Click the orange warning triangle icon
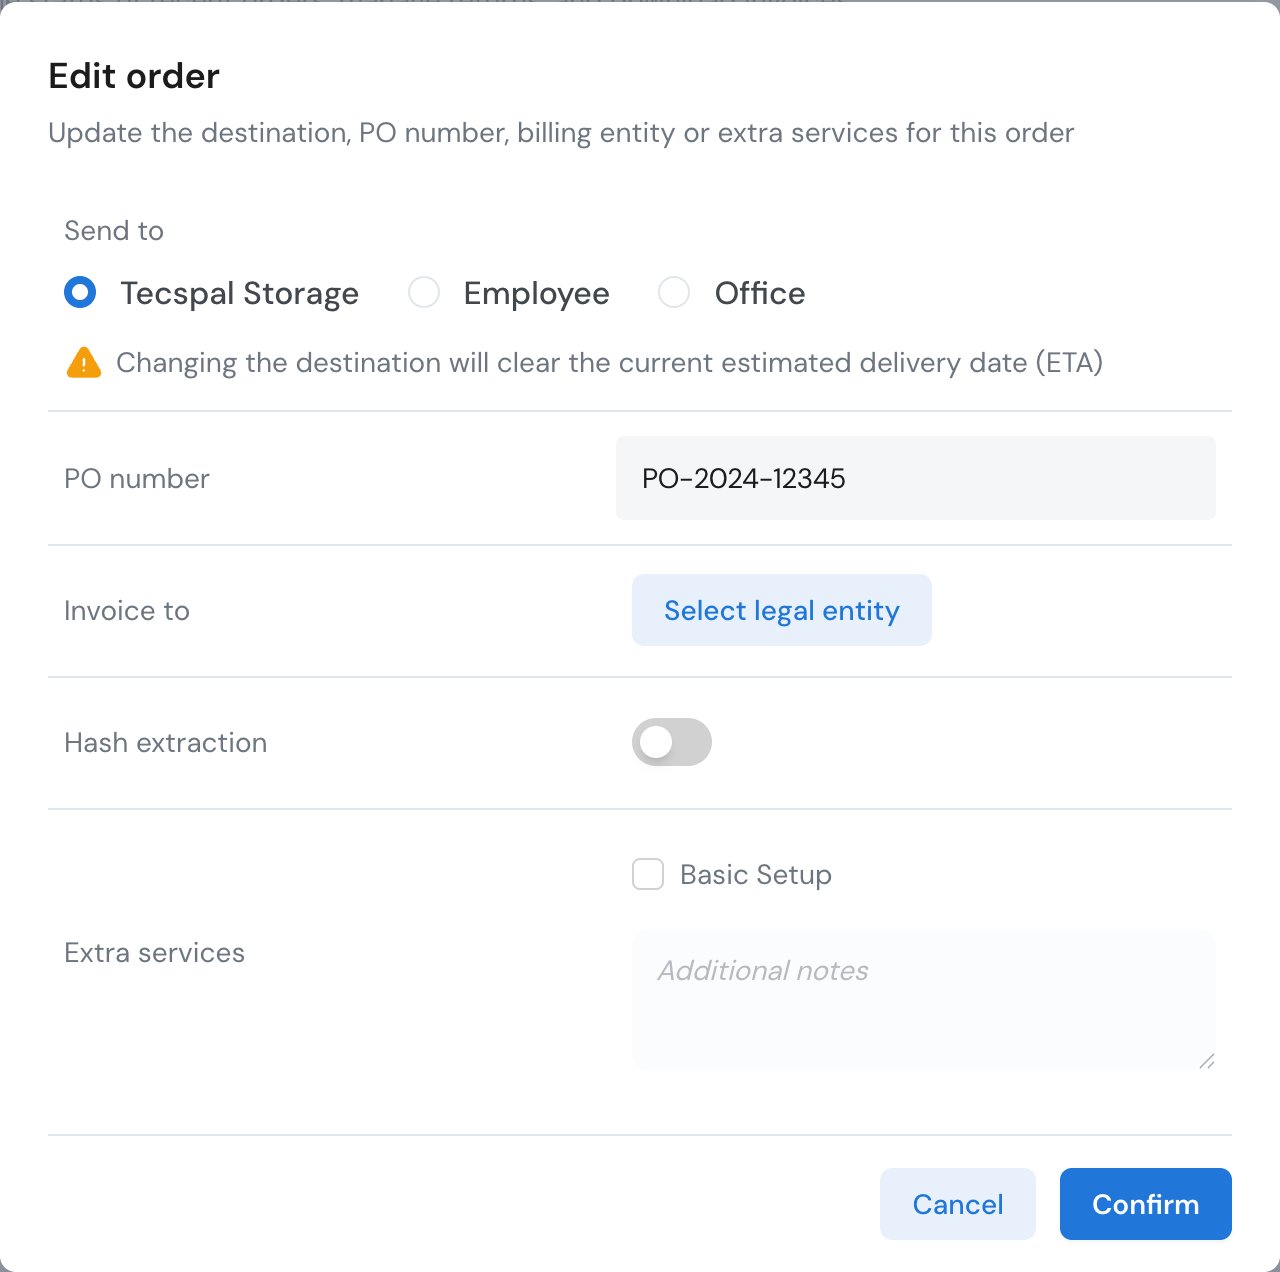1280x1272 pixels. [84, 362]
